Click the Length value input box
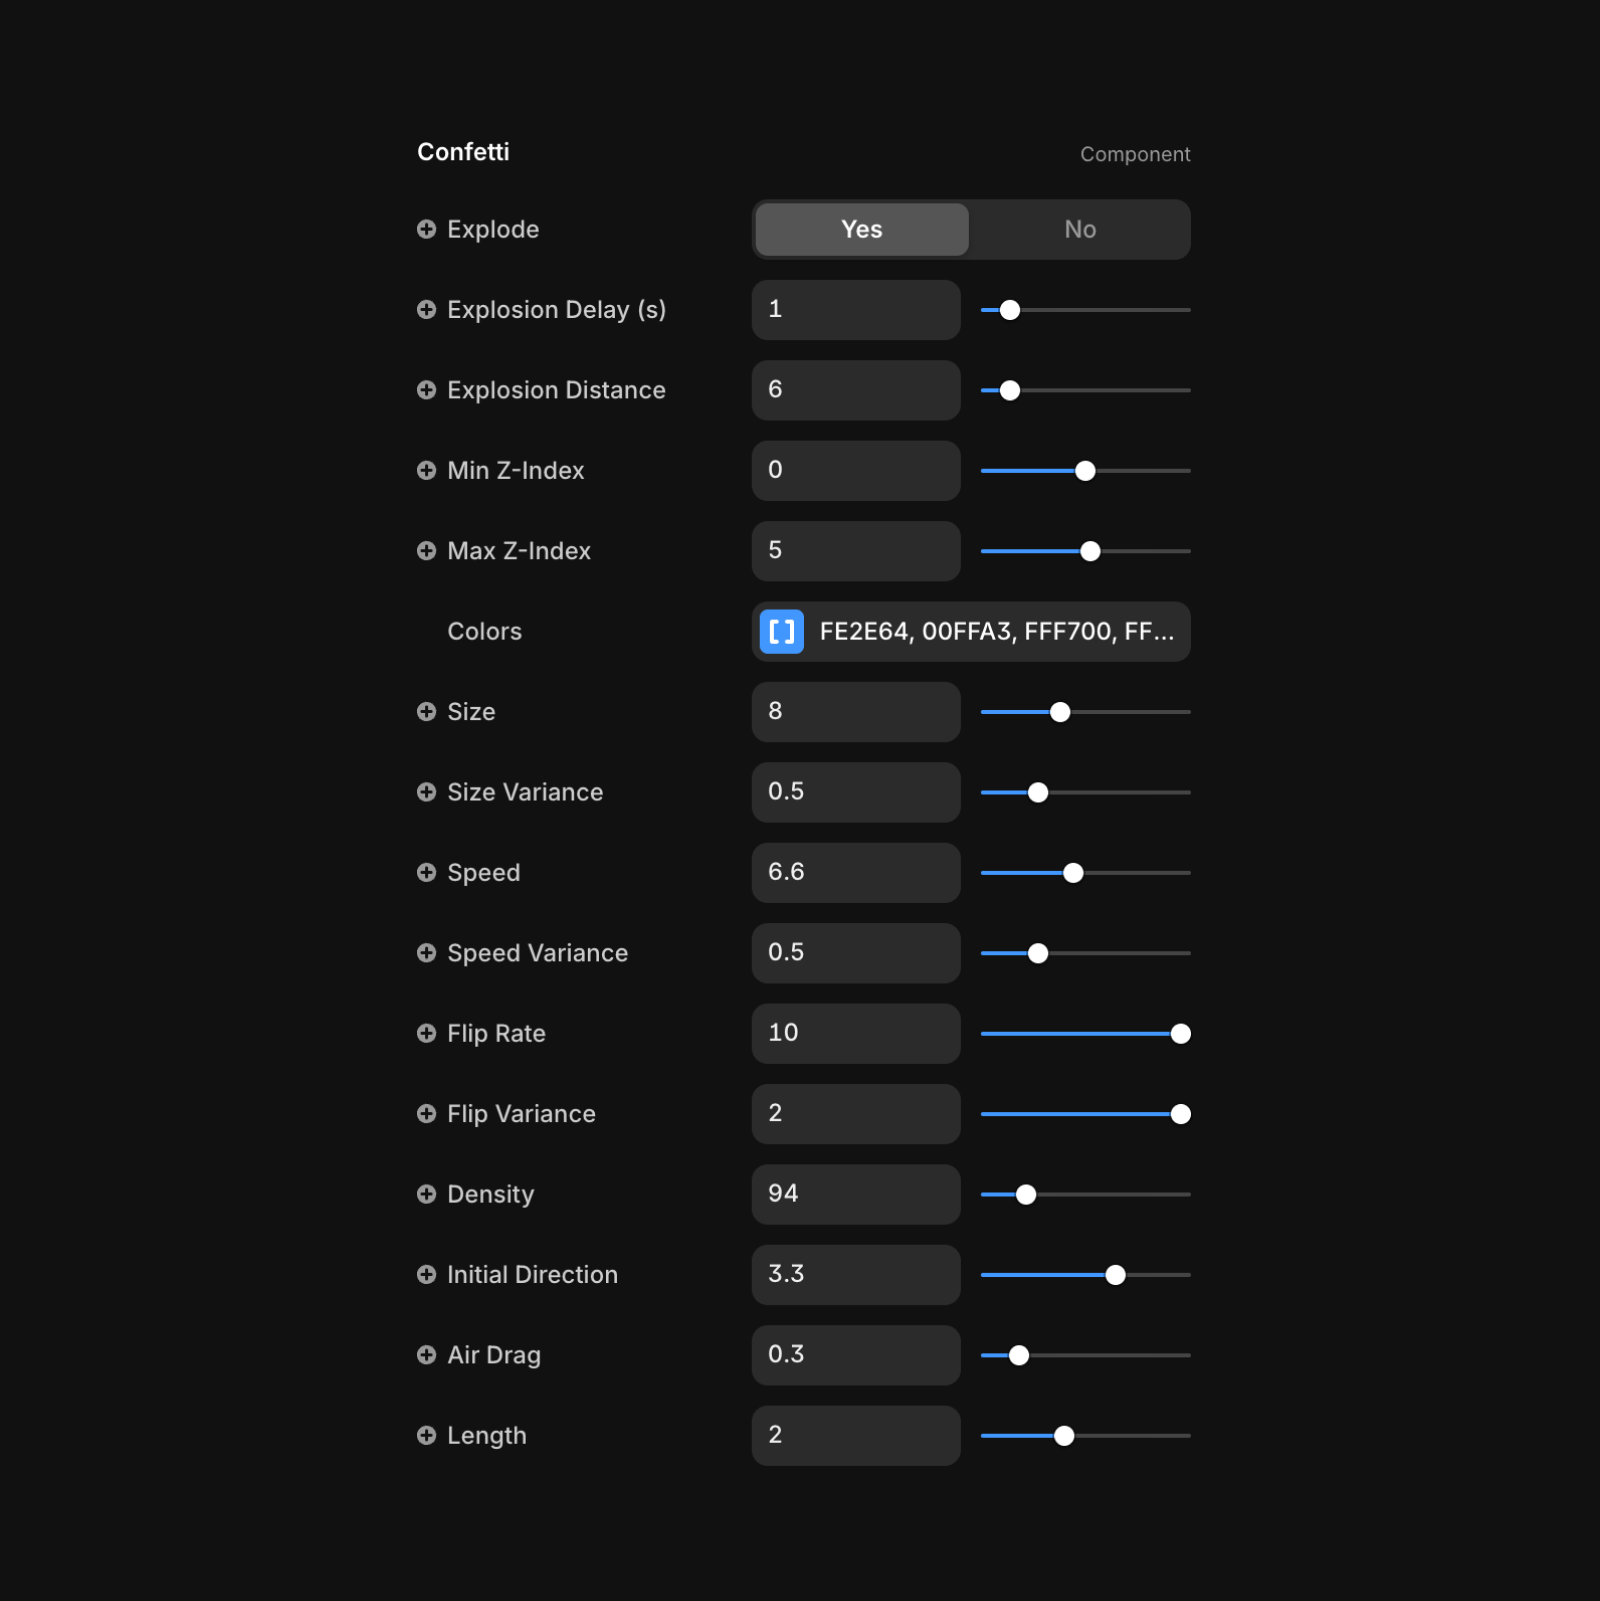Viewport: 1600px width, 1601px height. click(856, 1437)
